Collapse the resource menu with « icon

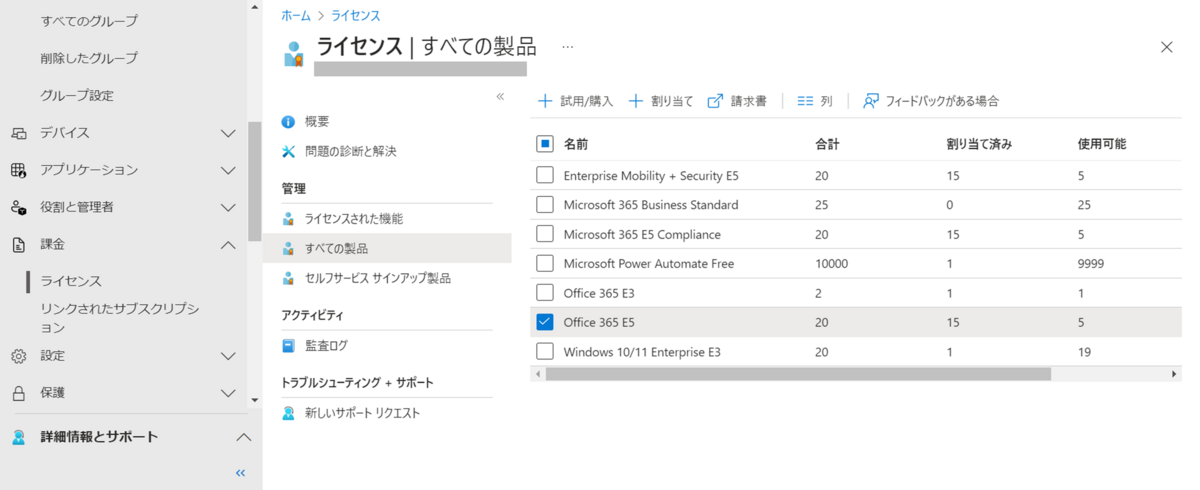pos(500,97)
